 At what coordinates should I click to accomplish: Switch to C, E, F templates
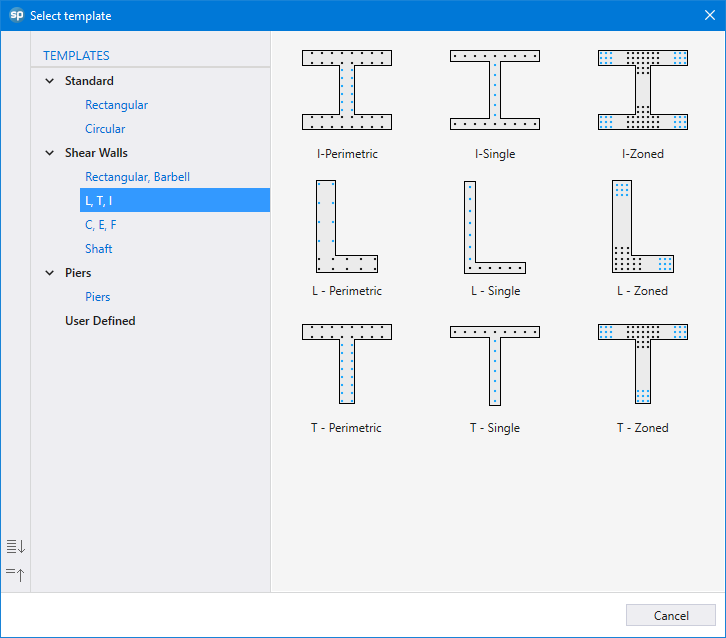tap(101, 225)
